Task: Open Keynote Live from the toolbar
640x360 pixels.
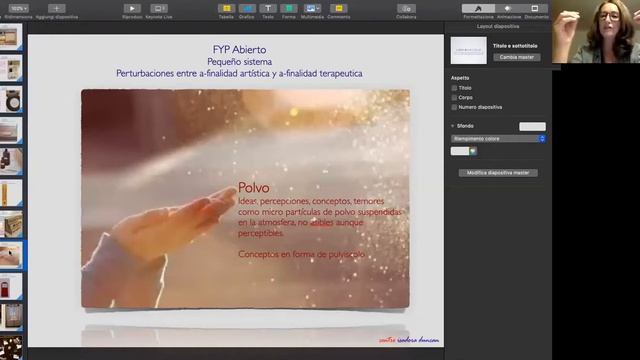Action: point(159,8)
